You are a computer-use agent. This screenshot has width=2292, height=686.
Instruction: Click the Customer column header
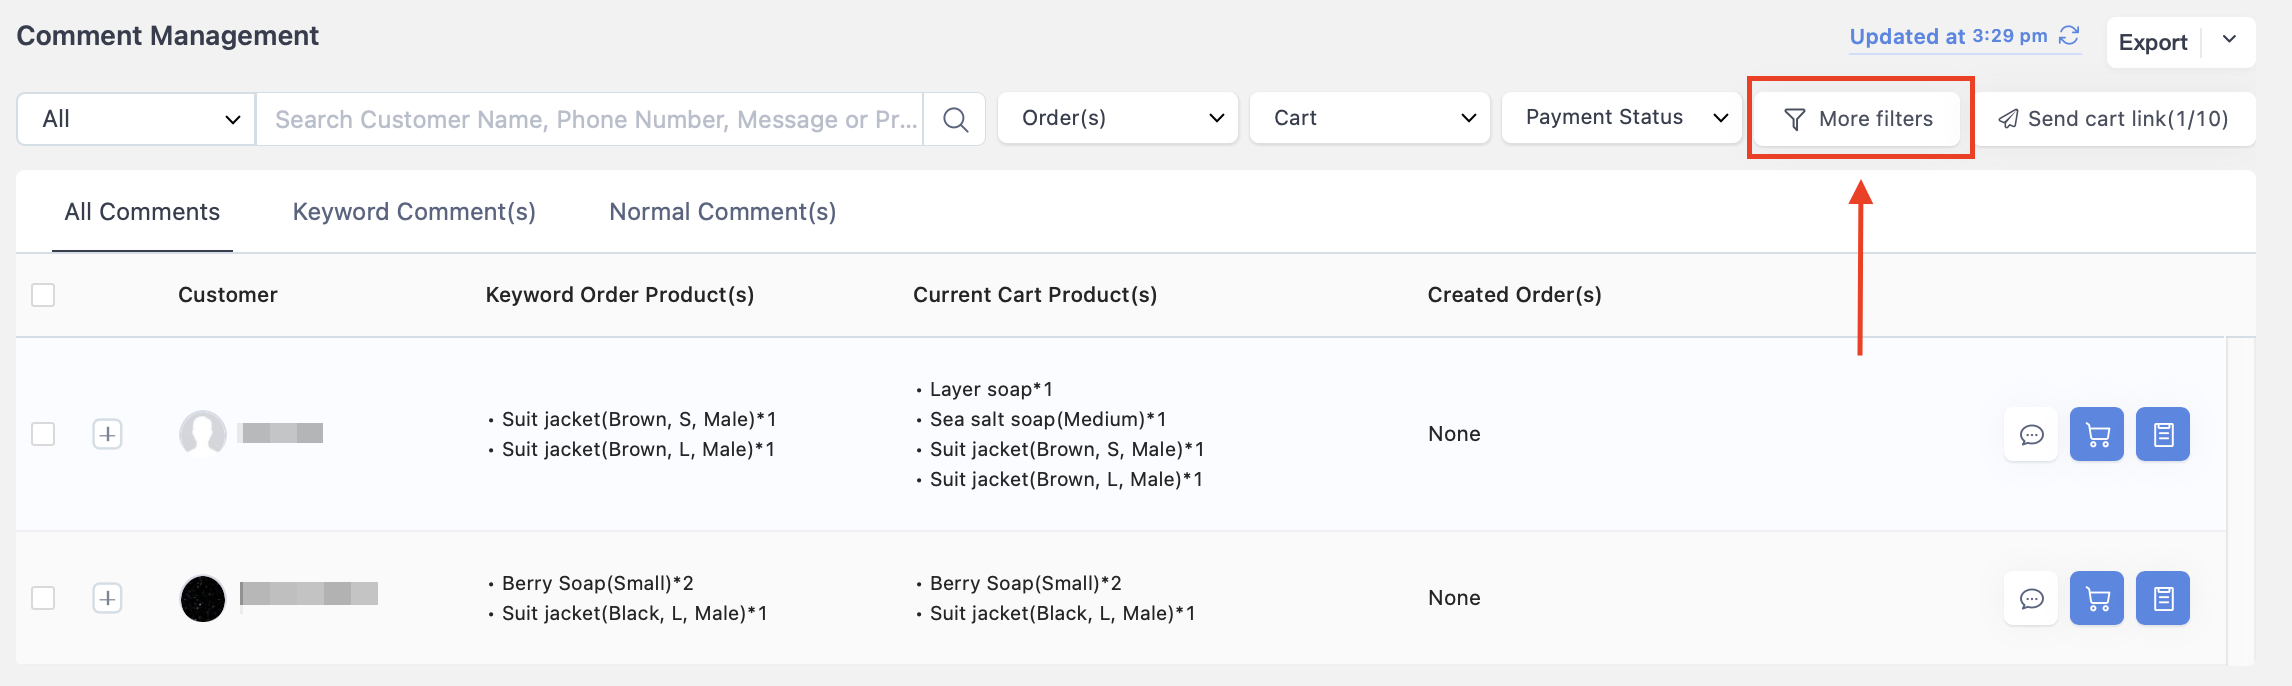click(x=228, y=295)
